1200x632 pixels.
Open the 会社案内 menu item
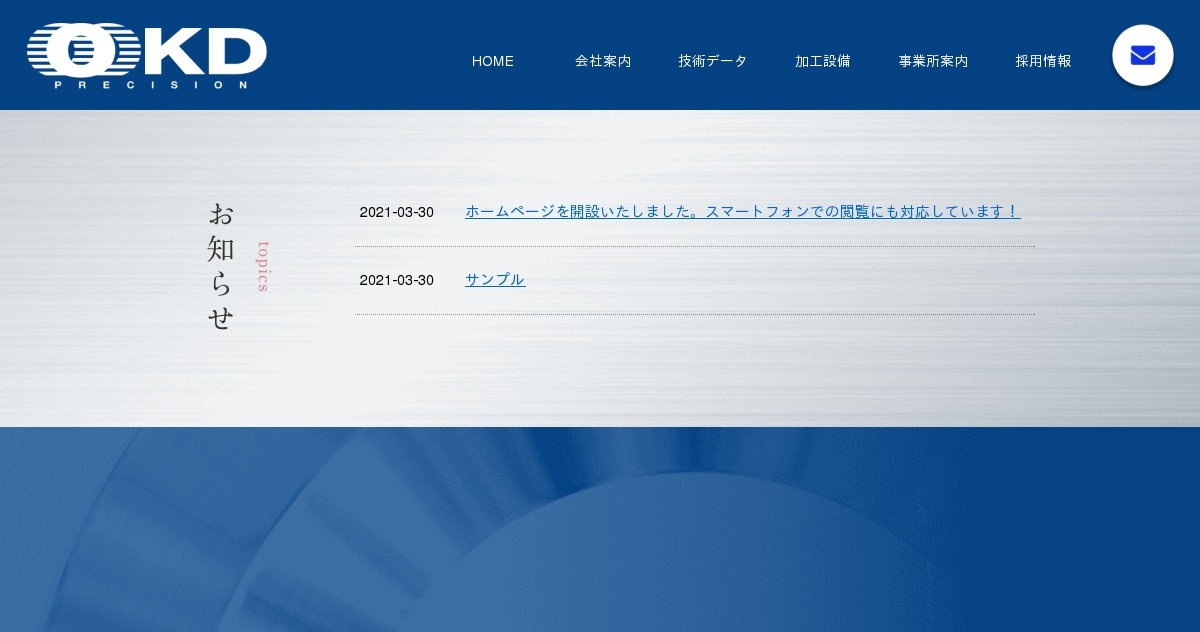tap(603, 61)
